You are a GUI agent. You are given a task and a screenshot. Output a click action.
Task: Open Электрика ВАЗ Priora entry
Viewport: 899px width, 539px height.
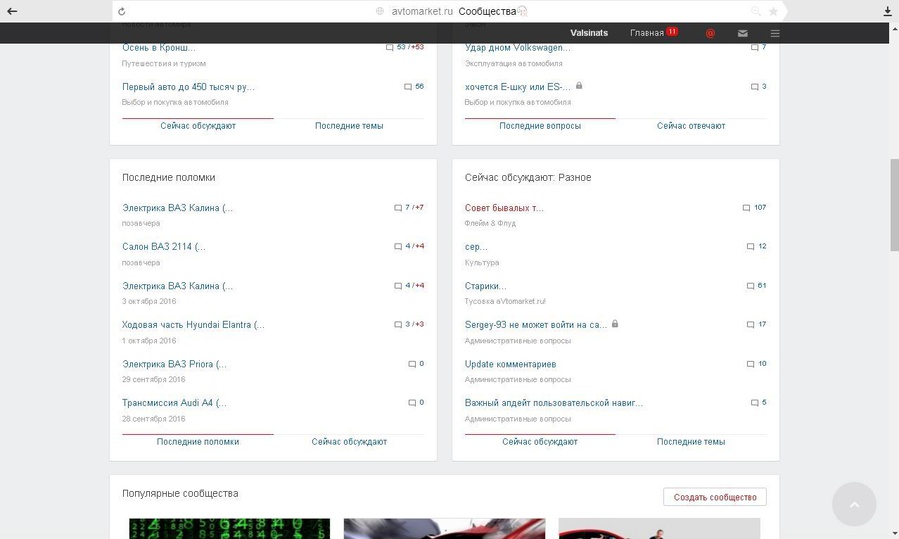(174, 364)
